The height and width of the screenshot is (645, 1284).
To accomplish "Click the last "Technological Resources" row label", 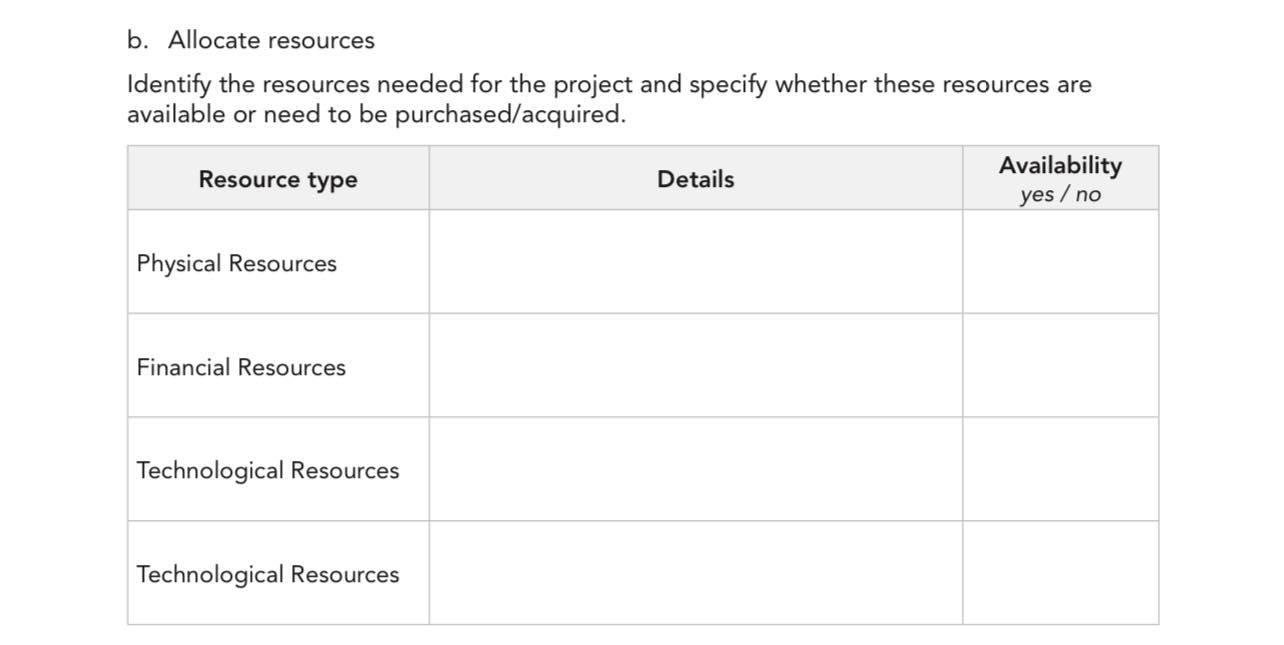I will pos(268,574).
